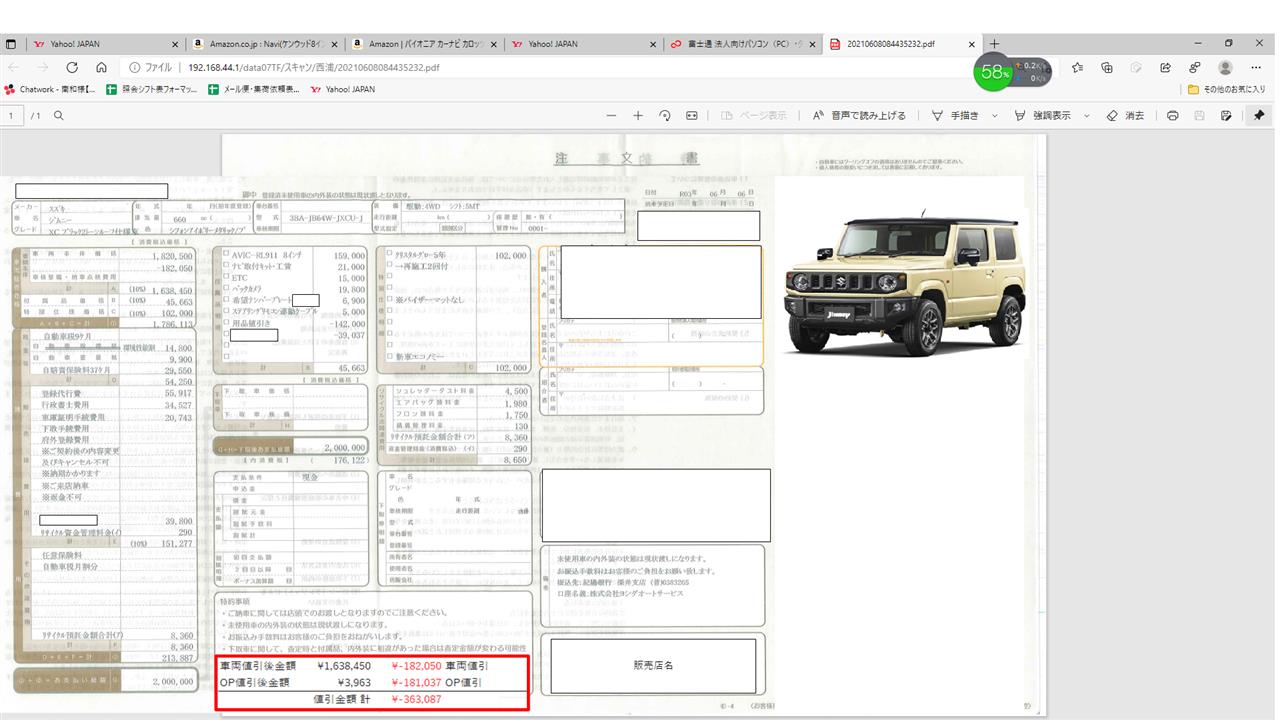Click the 特約事項 heading text
Image resolution: width=1280 pixels, height=720 pixels.
coord(233,600)
